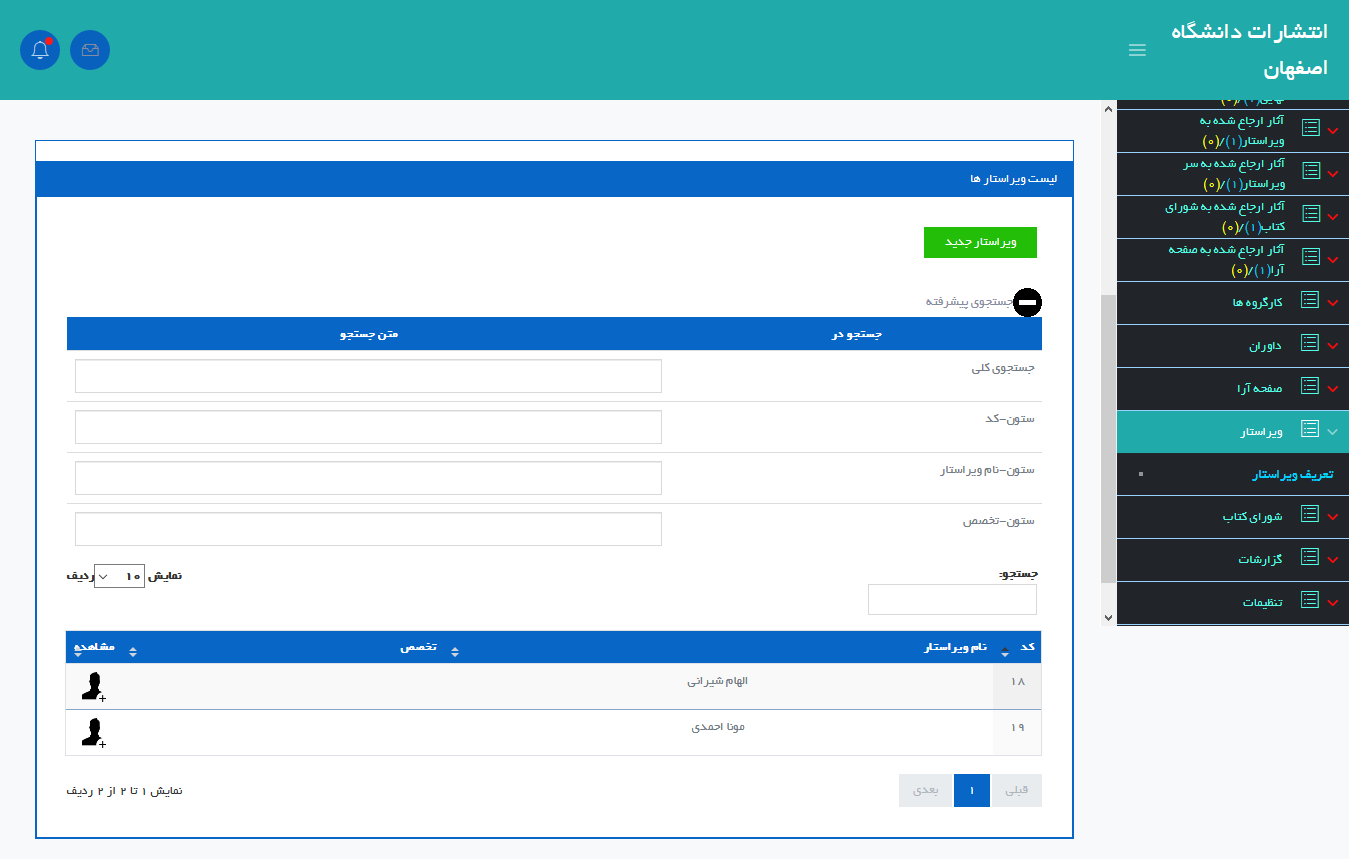The image size is (1349, 859).
Task: Click the list icon beside تنظیمات
Action: click(x=1309, y=600)
